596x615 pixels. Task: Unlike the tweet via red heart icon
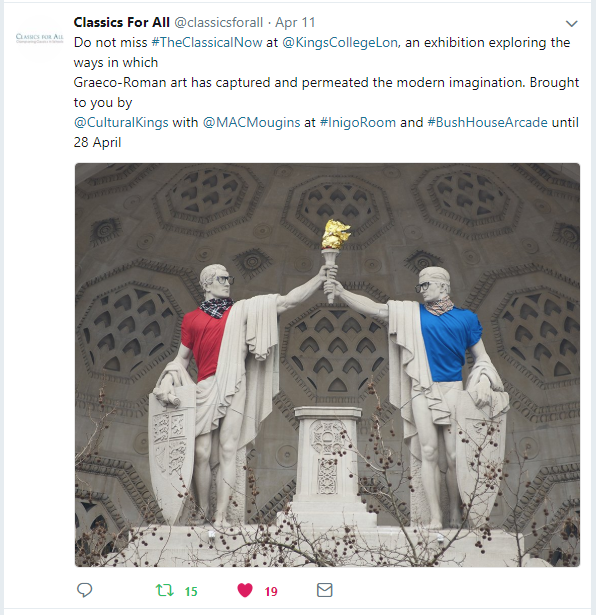click(245, 590)
